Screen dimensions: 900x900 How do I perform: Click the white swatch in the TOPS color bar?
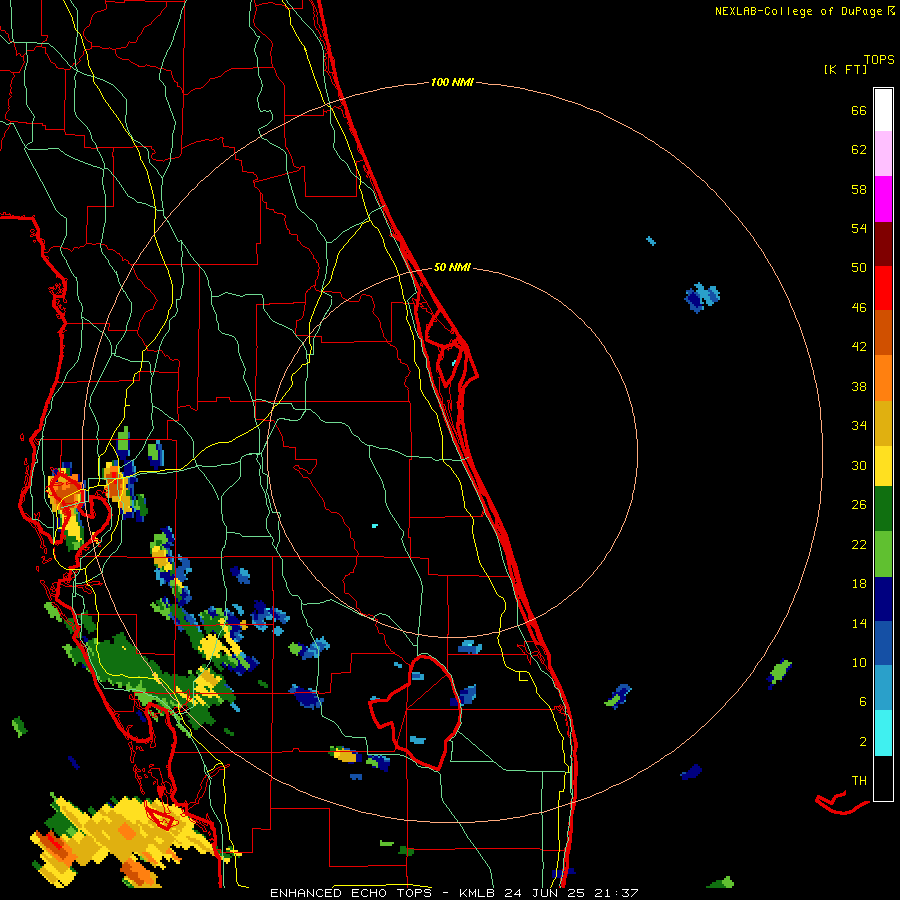click(x=883, y=110)
